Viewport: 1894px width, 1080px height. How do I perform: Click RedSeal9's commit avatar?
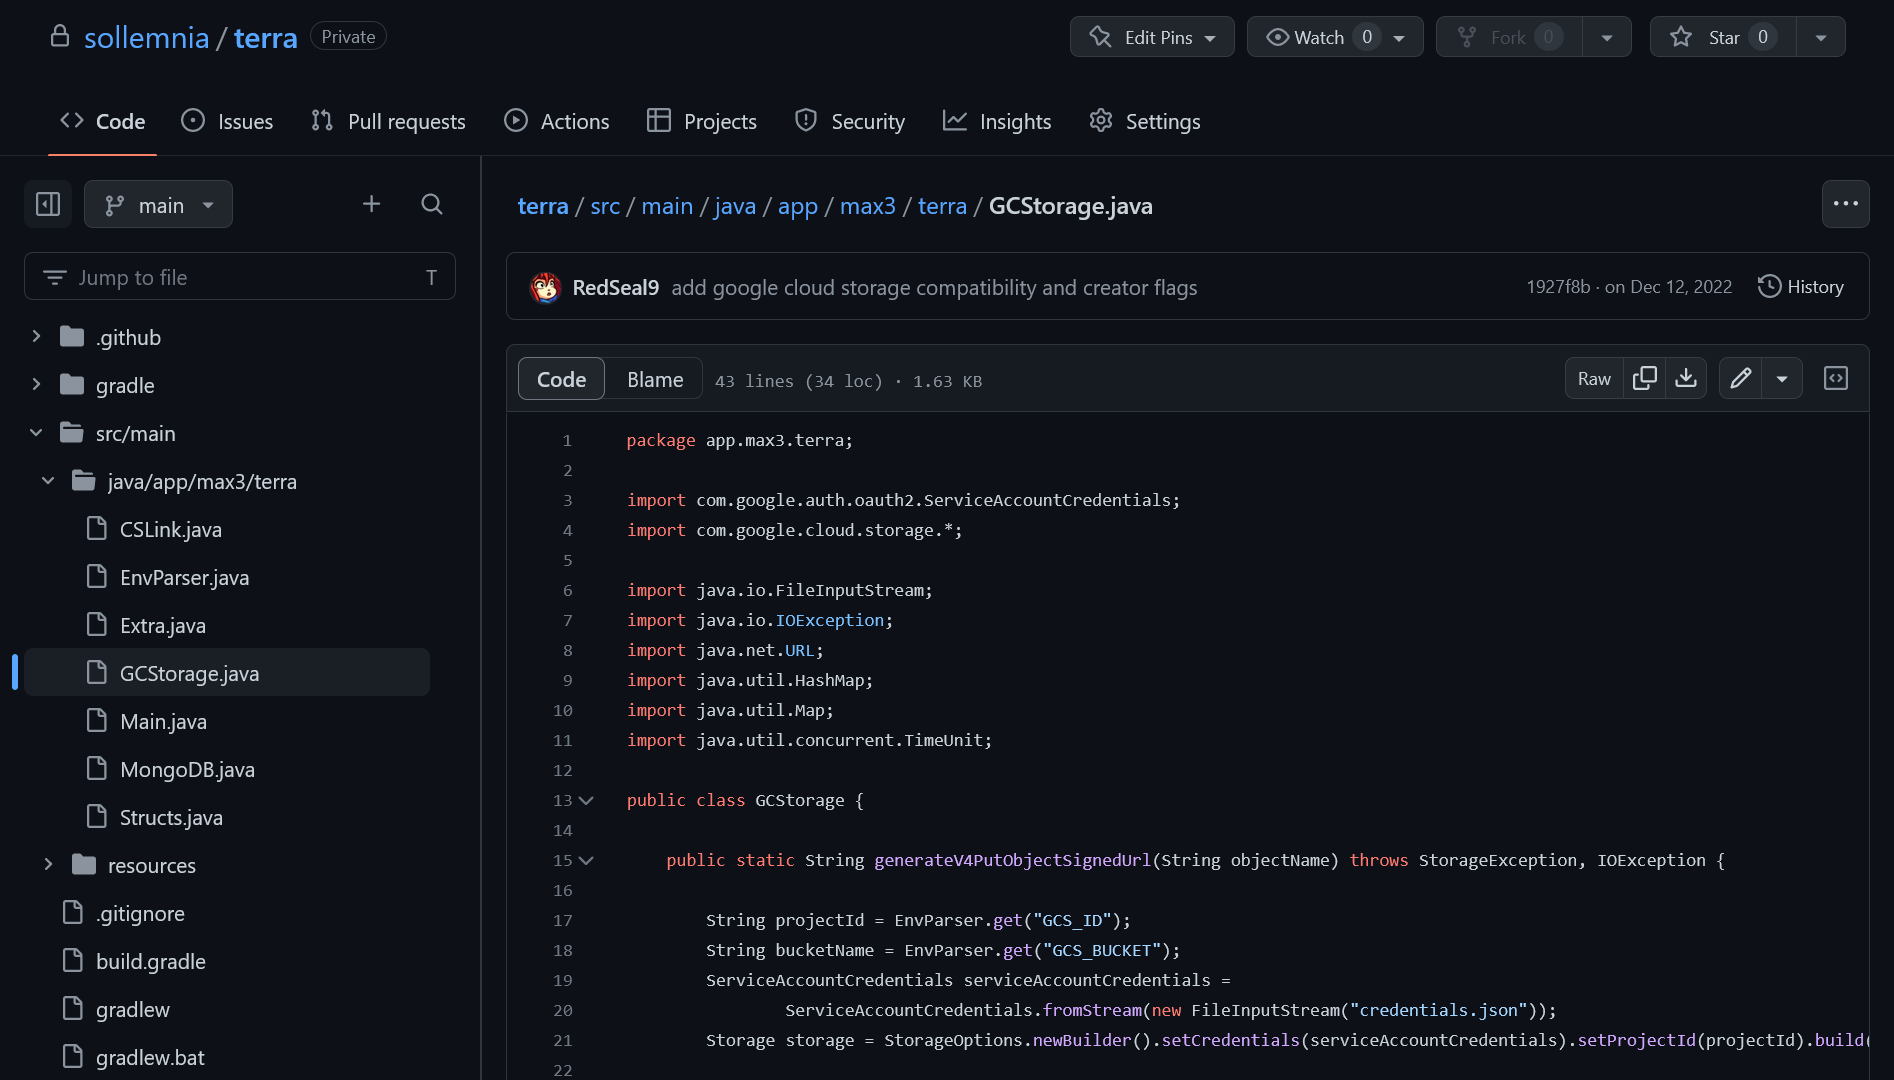(x=546, y=287)
